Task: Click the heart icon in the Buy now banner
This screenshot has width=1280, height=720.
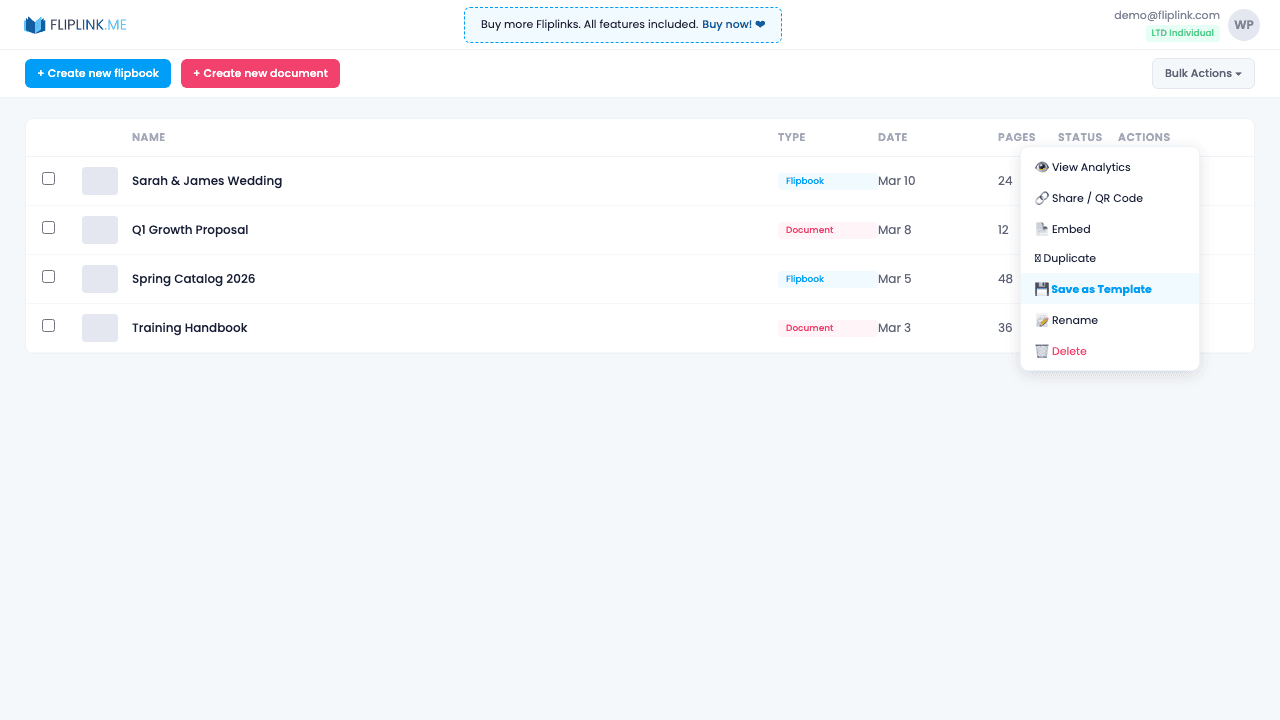Action: pyautogui.click(x=759, y=24)
